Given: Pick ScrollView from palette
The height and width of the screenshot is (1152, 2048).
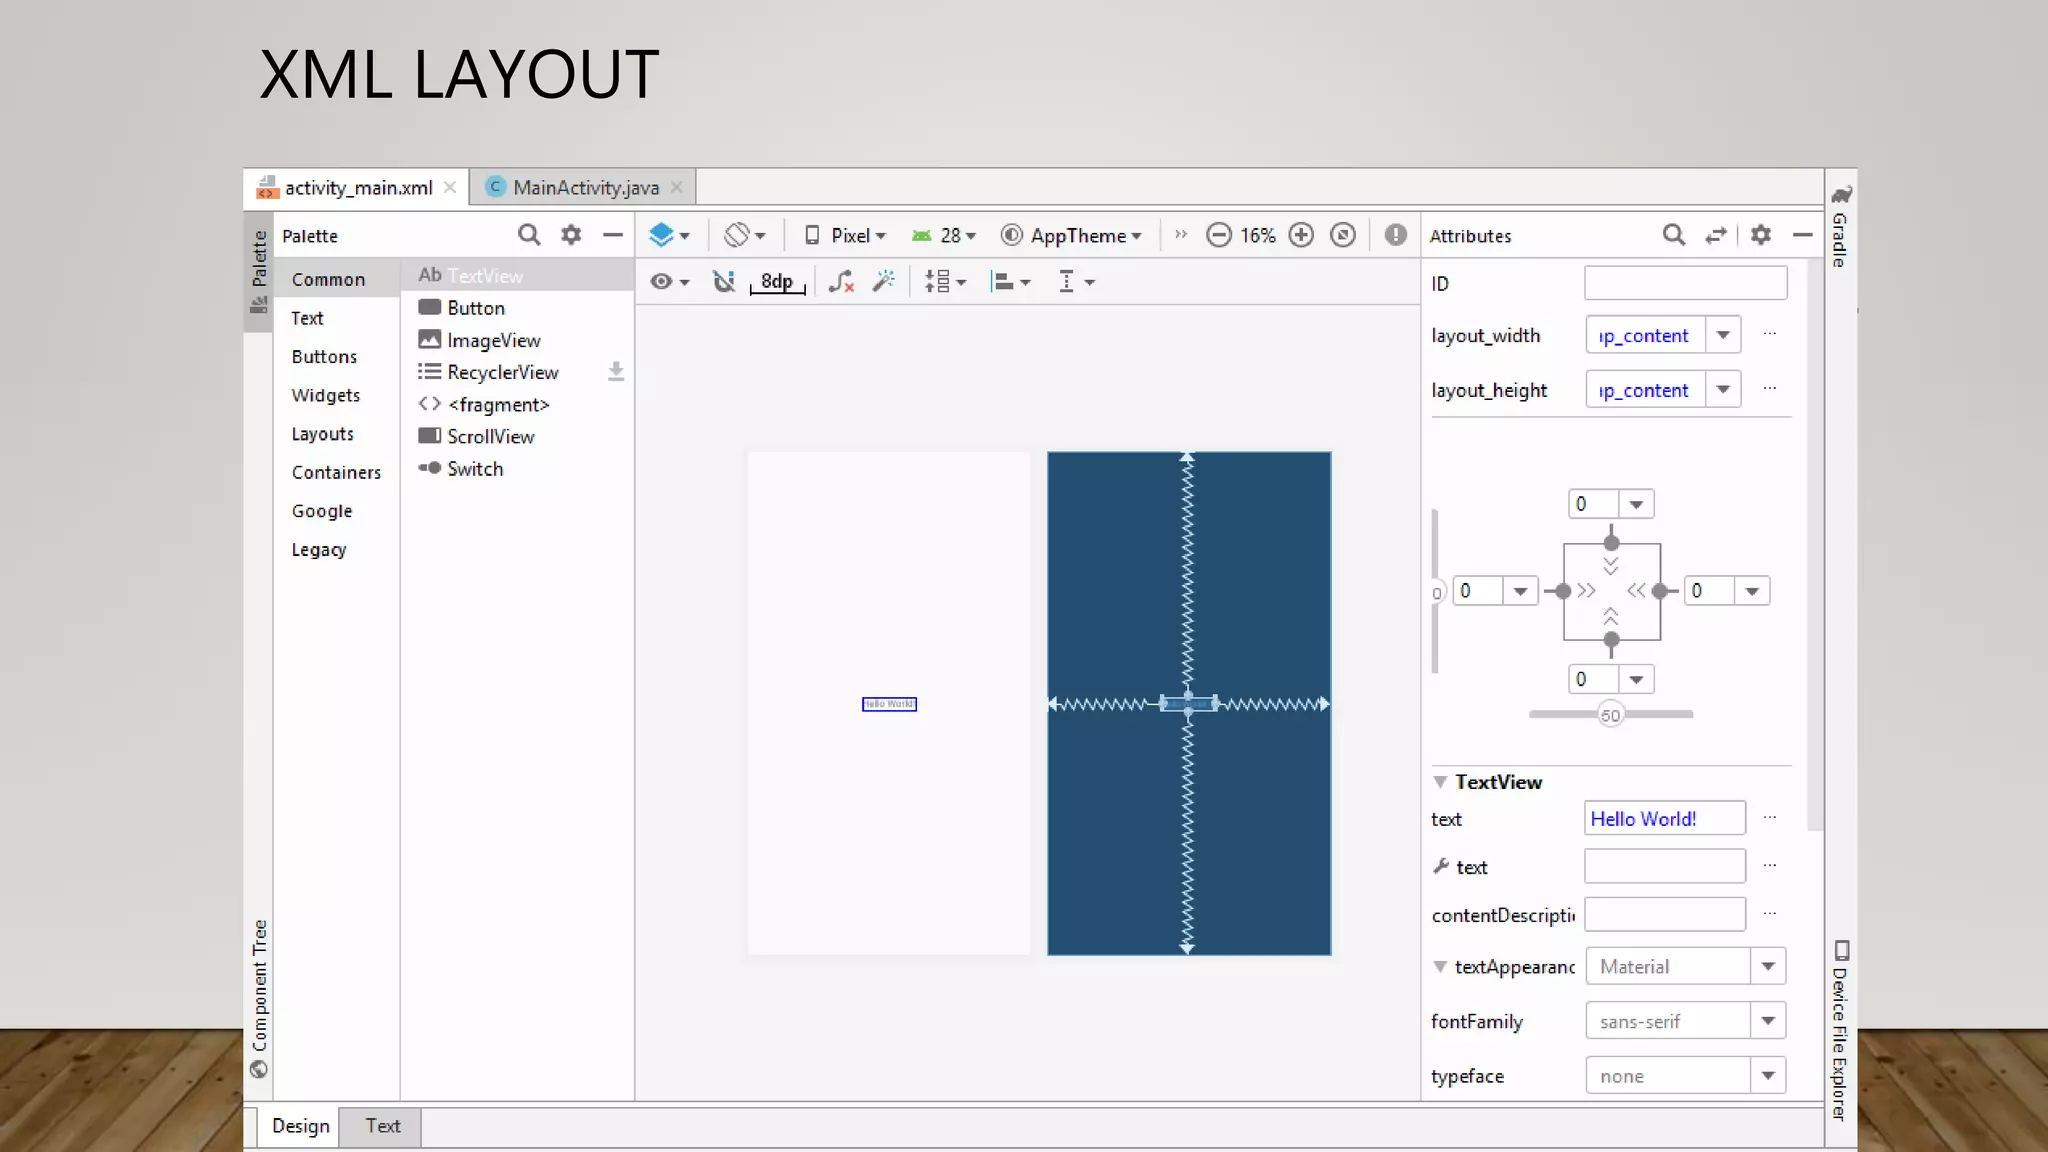Looking at the screenshot, I should (518, 436).
